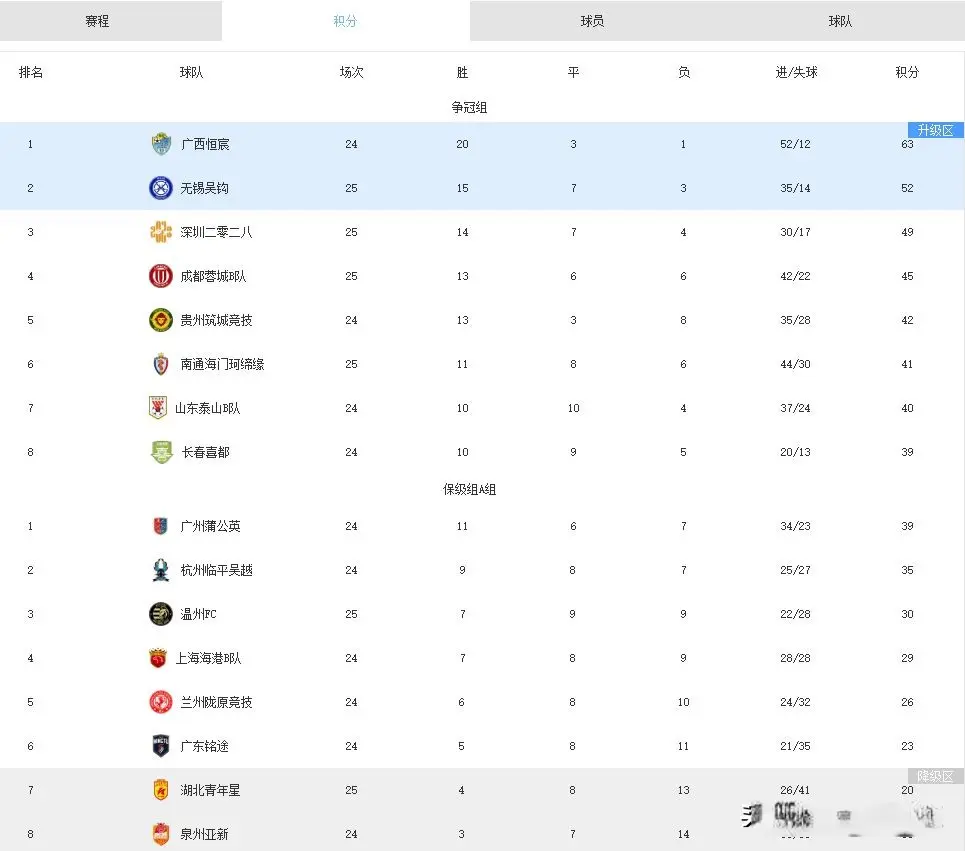Click the 升级区 promotion zone label
Screen dimensions: 965x851
point(932,129)
